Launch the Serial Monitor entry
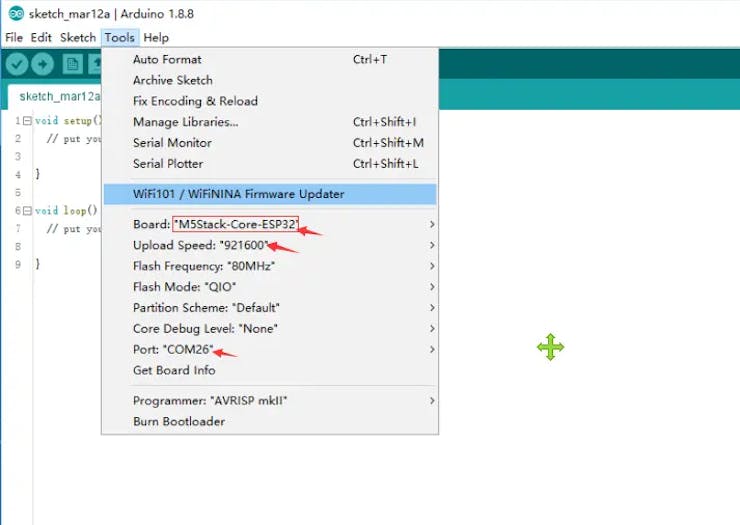Screen dimensions: 740x525 (x=270, y=143)
